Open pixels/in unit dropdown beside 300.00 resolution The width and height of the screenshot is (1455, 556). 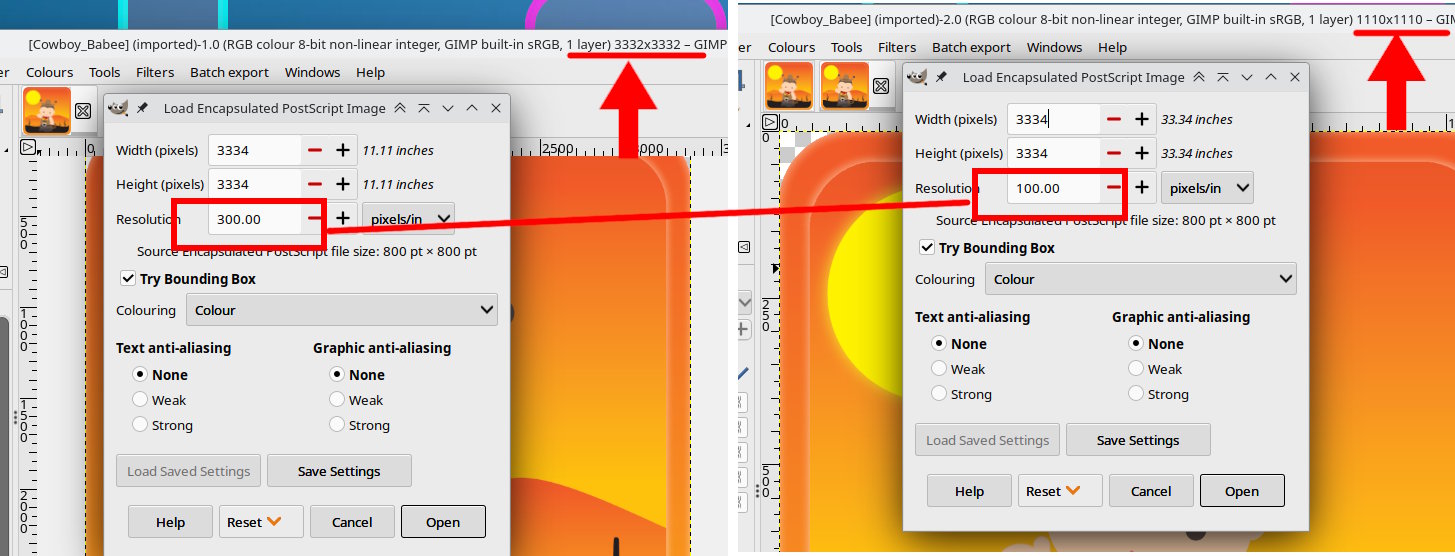(x=408, y=219)
